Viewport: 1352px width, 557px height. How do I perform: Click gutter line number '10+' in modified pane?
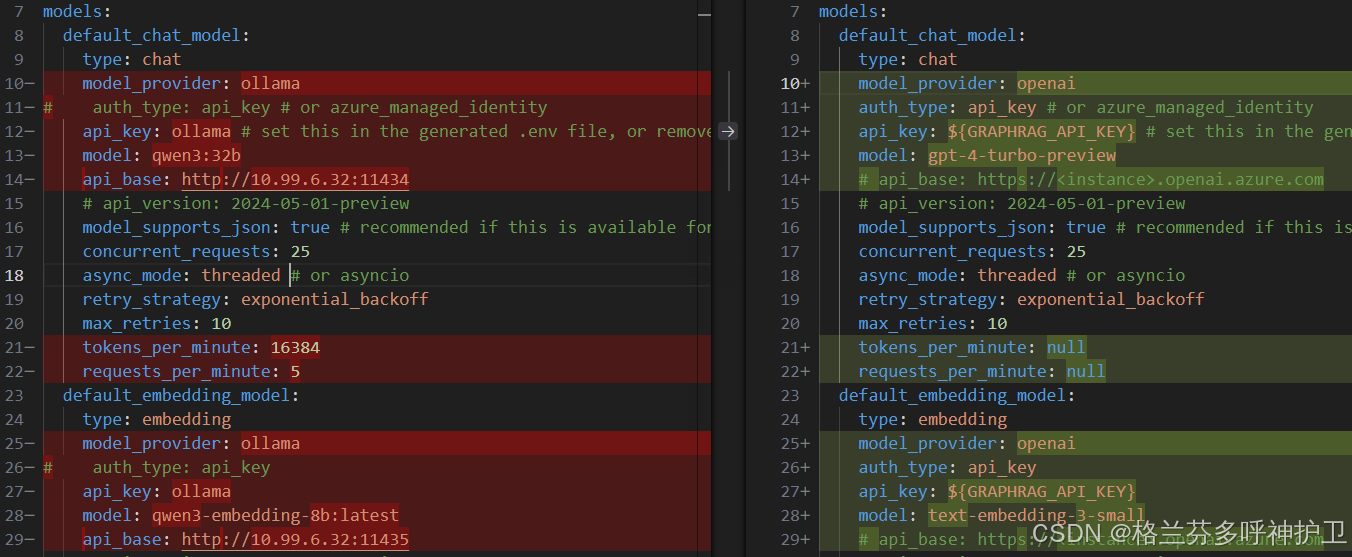795,83
